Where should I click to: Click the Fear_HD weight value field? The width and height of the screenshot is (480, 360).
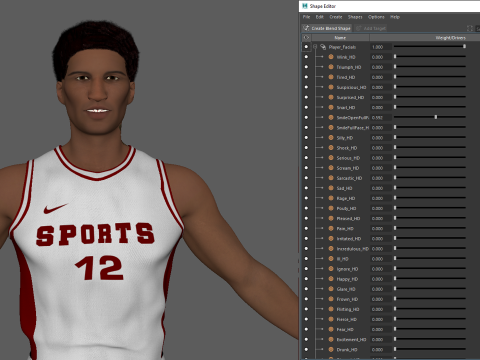[380, 329]
